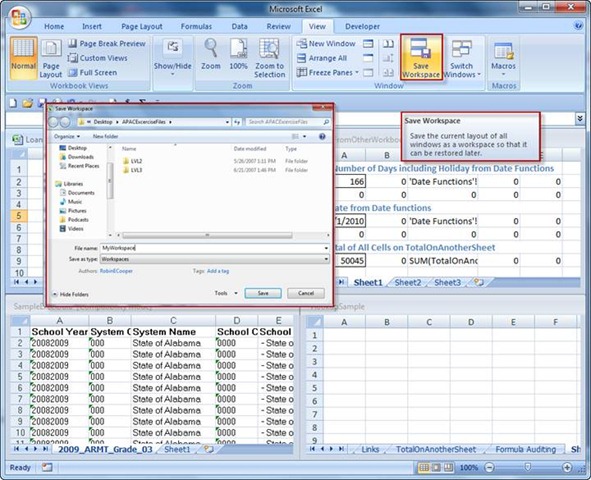The height and width of the screenshot is (480, 591).
Task: Open the Formulas tab
Action: [x=196, y=26]
